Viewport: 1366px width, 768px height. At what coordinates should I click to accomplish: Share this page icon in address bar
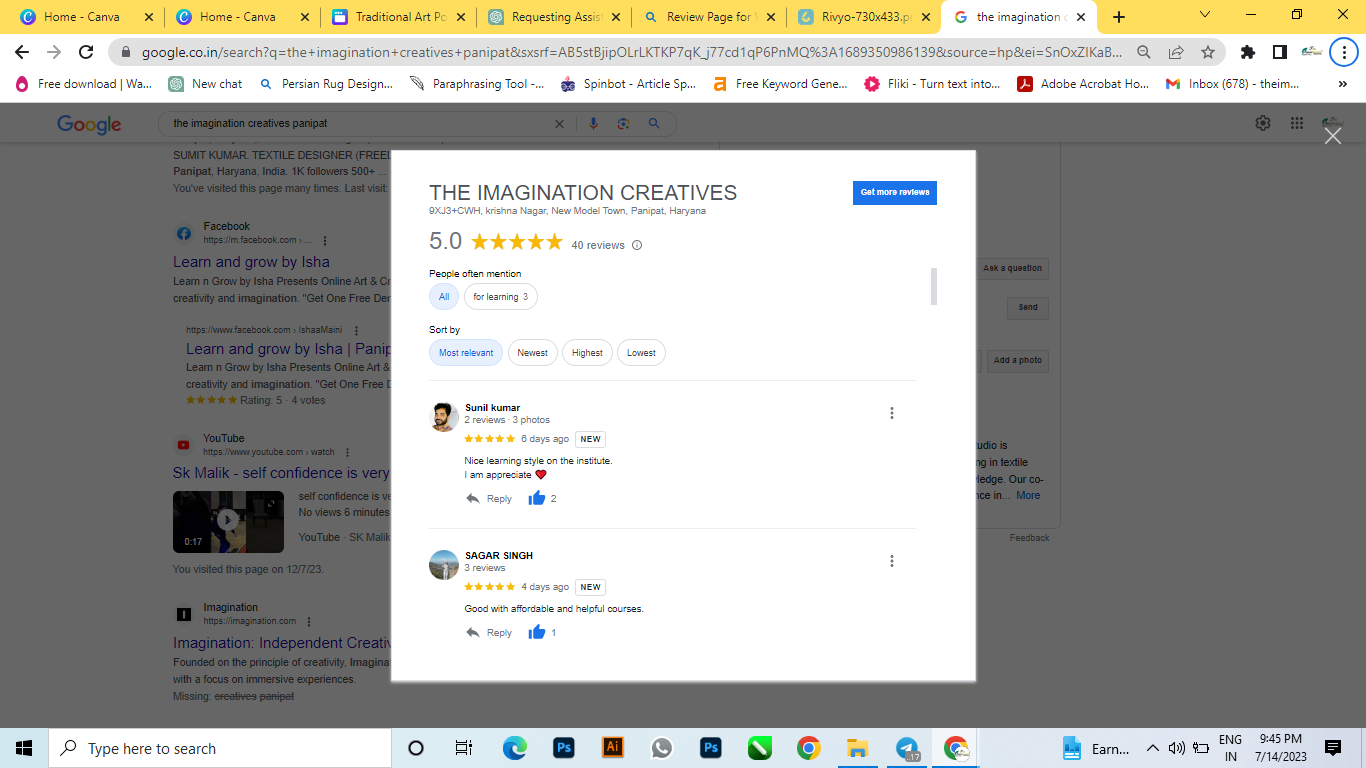coord(1176,52)
